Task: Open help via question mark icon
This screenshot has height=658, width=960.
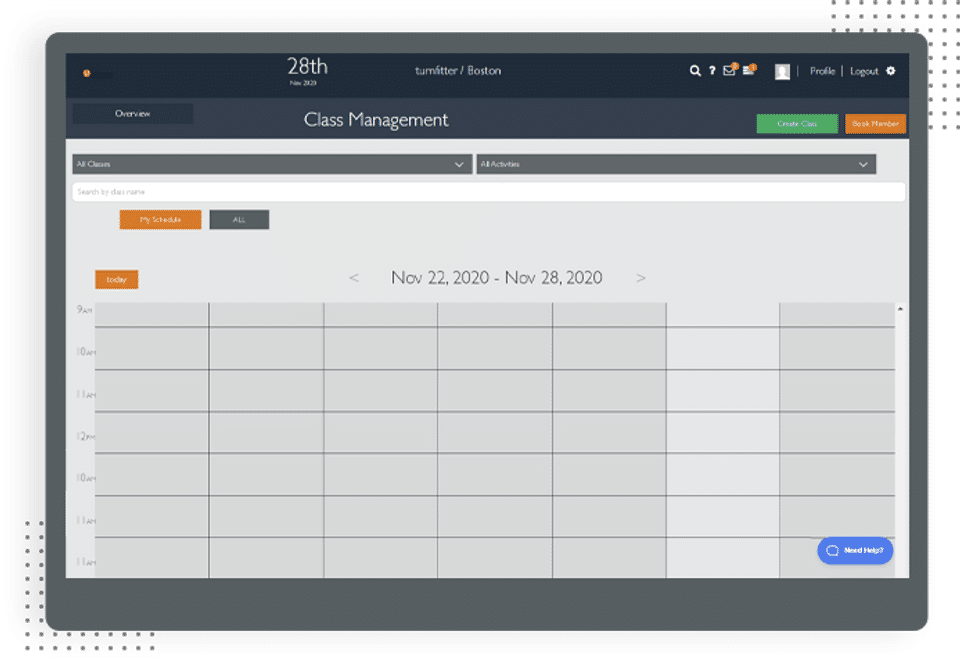Action: coord(712,71)
